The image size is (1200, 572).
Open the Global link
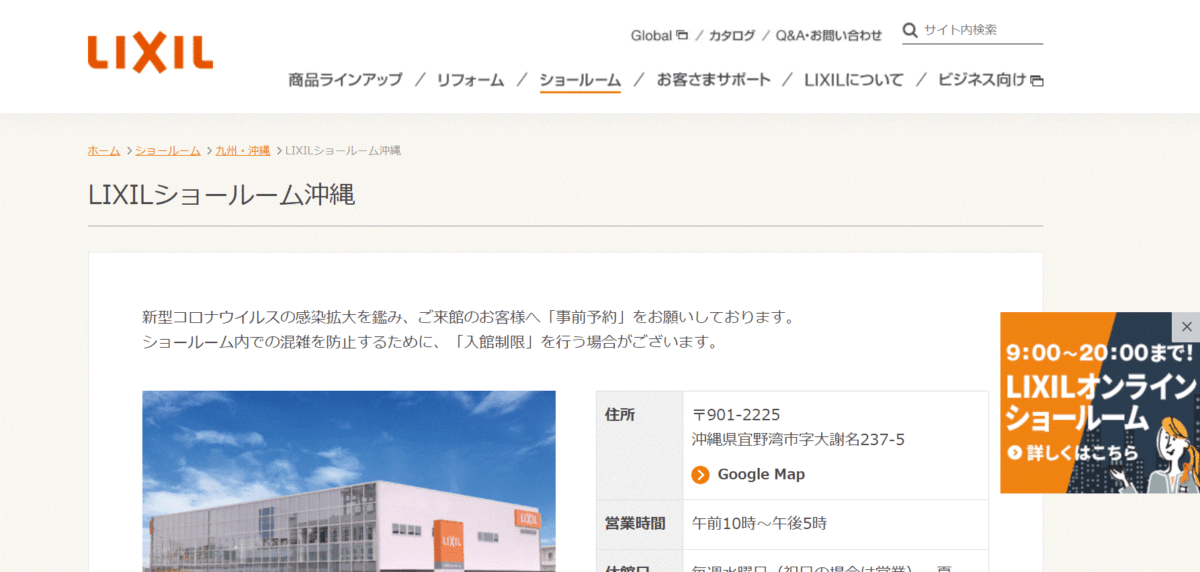click(x=659, y=35)
